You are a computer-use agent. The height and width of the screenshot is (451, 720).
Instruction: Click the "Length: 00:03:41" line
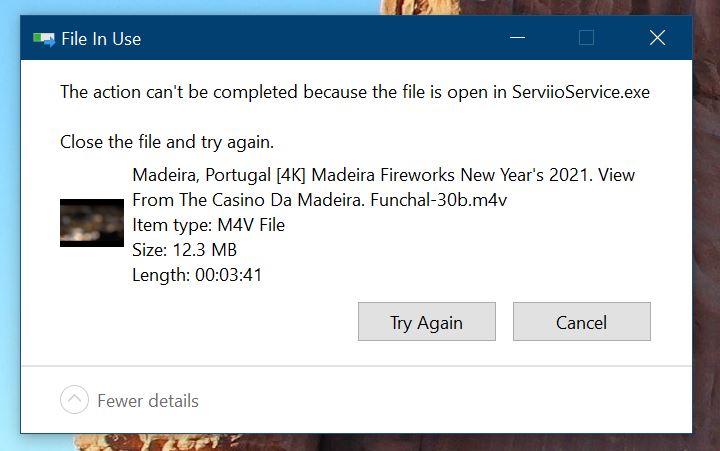[197, 274]
